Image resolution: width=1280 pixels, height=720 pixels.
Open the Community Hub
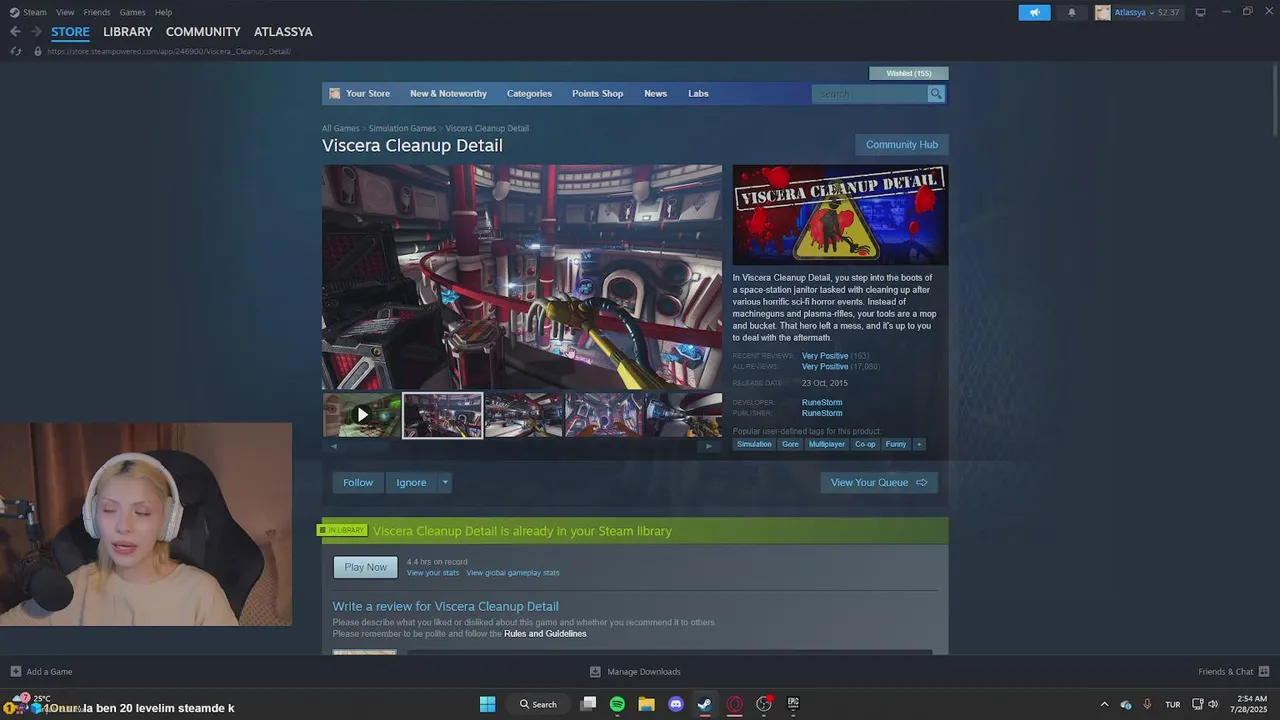pos(902,145)
